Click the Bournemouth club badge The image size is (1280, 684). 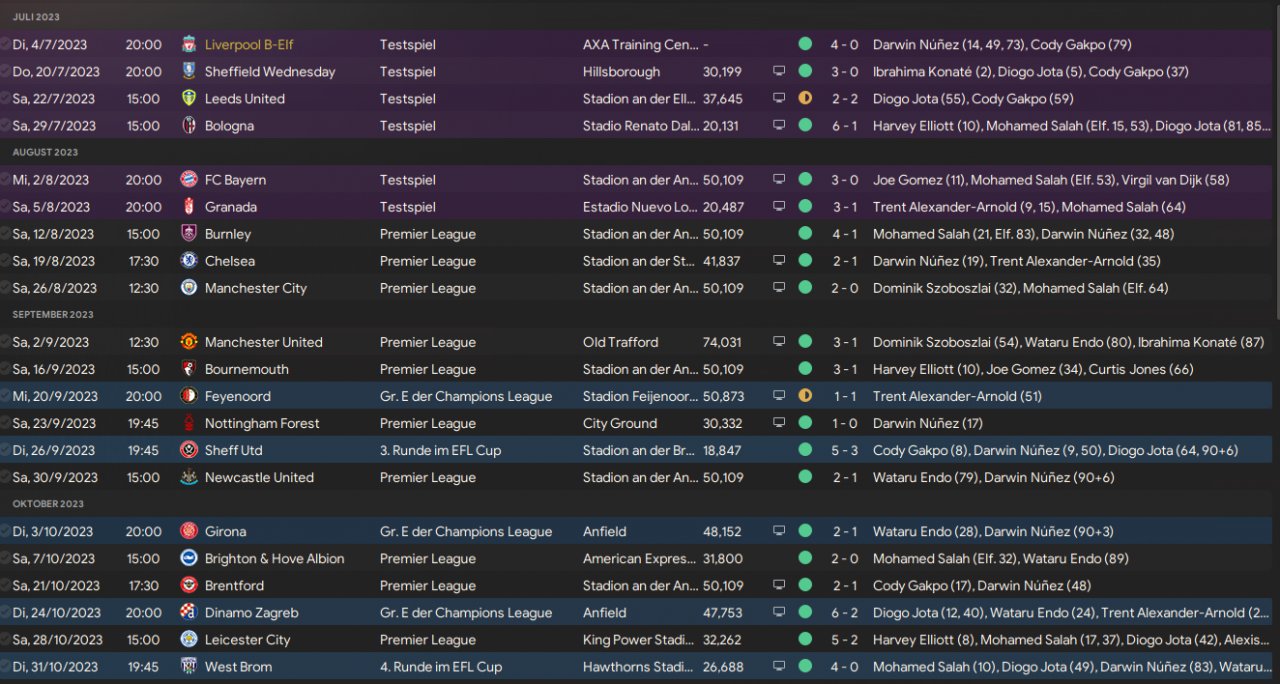[x=189, y=369]
